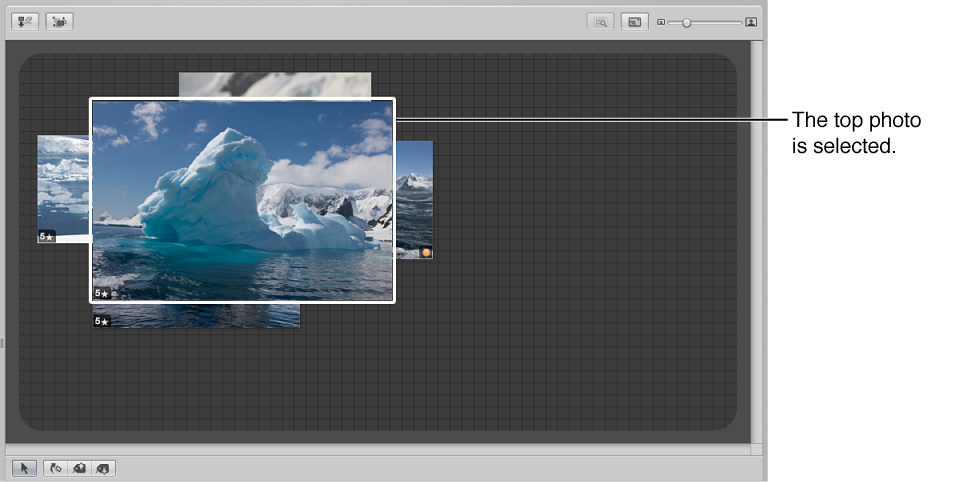
Task: Click the large-portrait icon right of the zoom slider
Action: (x=751, y=22)
